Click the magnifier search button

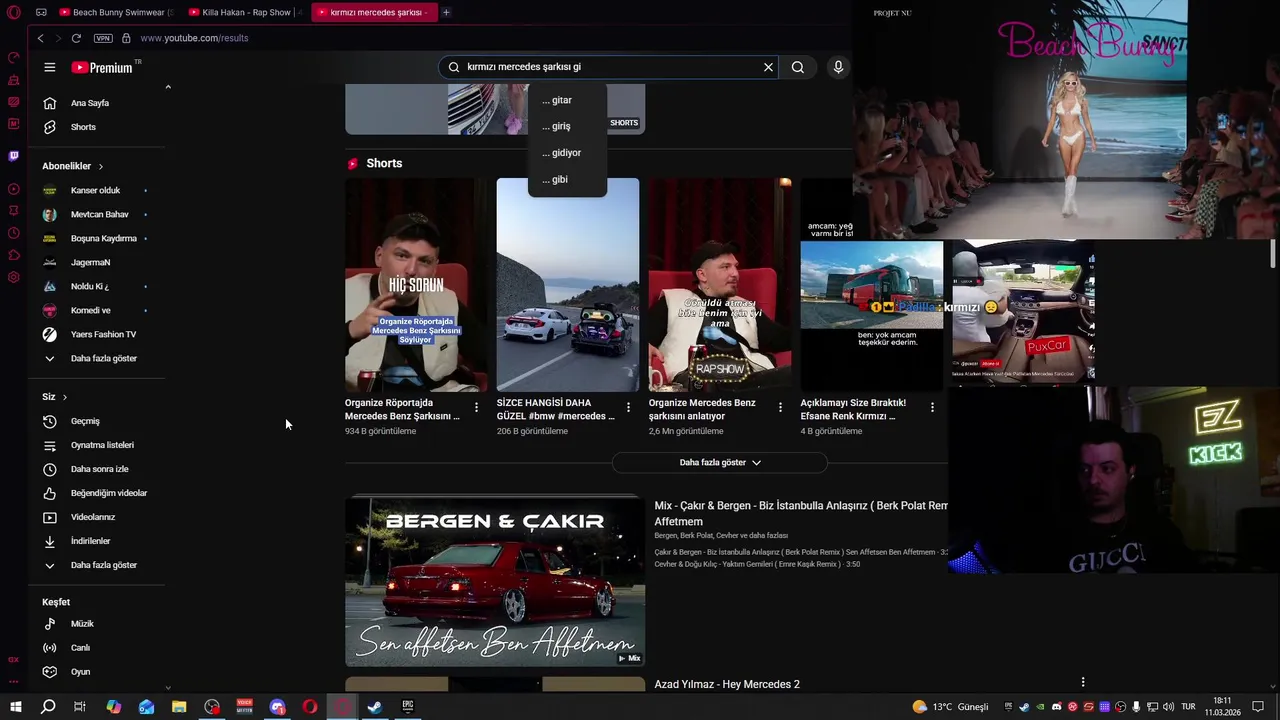pyautogui.click(x=797, y=67)
